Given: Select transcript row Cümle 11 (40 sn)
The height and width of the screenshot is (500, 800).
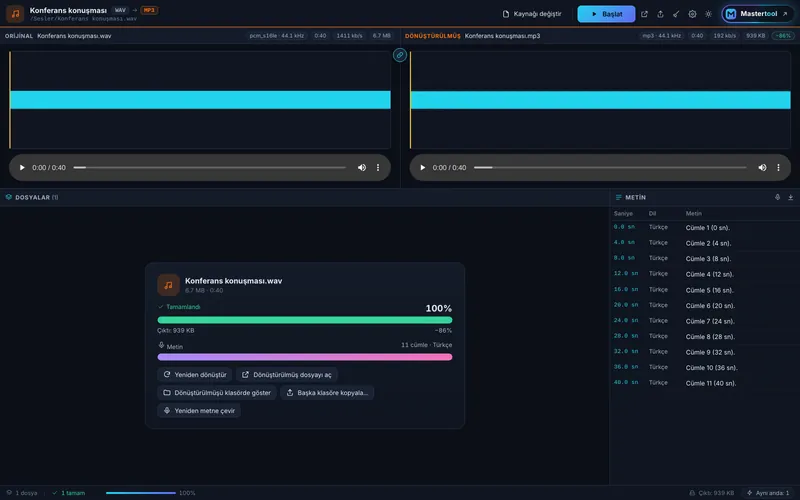Looking at the screenshot, I should click(x=705, y=383).
